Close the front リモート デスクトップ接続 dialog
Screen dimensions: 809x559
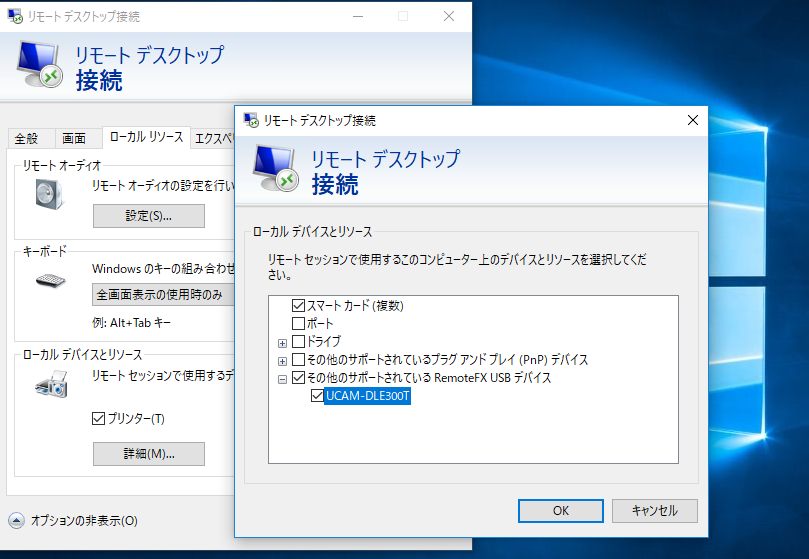(x=692, y=120)
